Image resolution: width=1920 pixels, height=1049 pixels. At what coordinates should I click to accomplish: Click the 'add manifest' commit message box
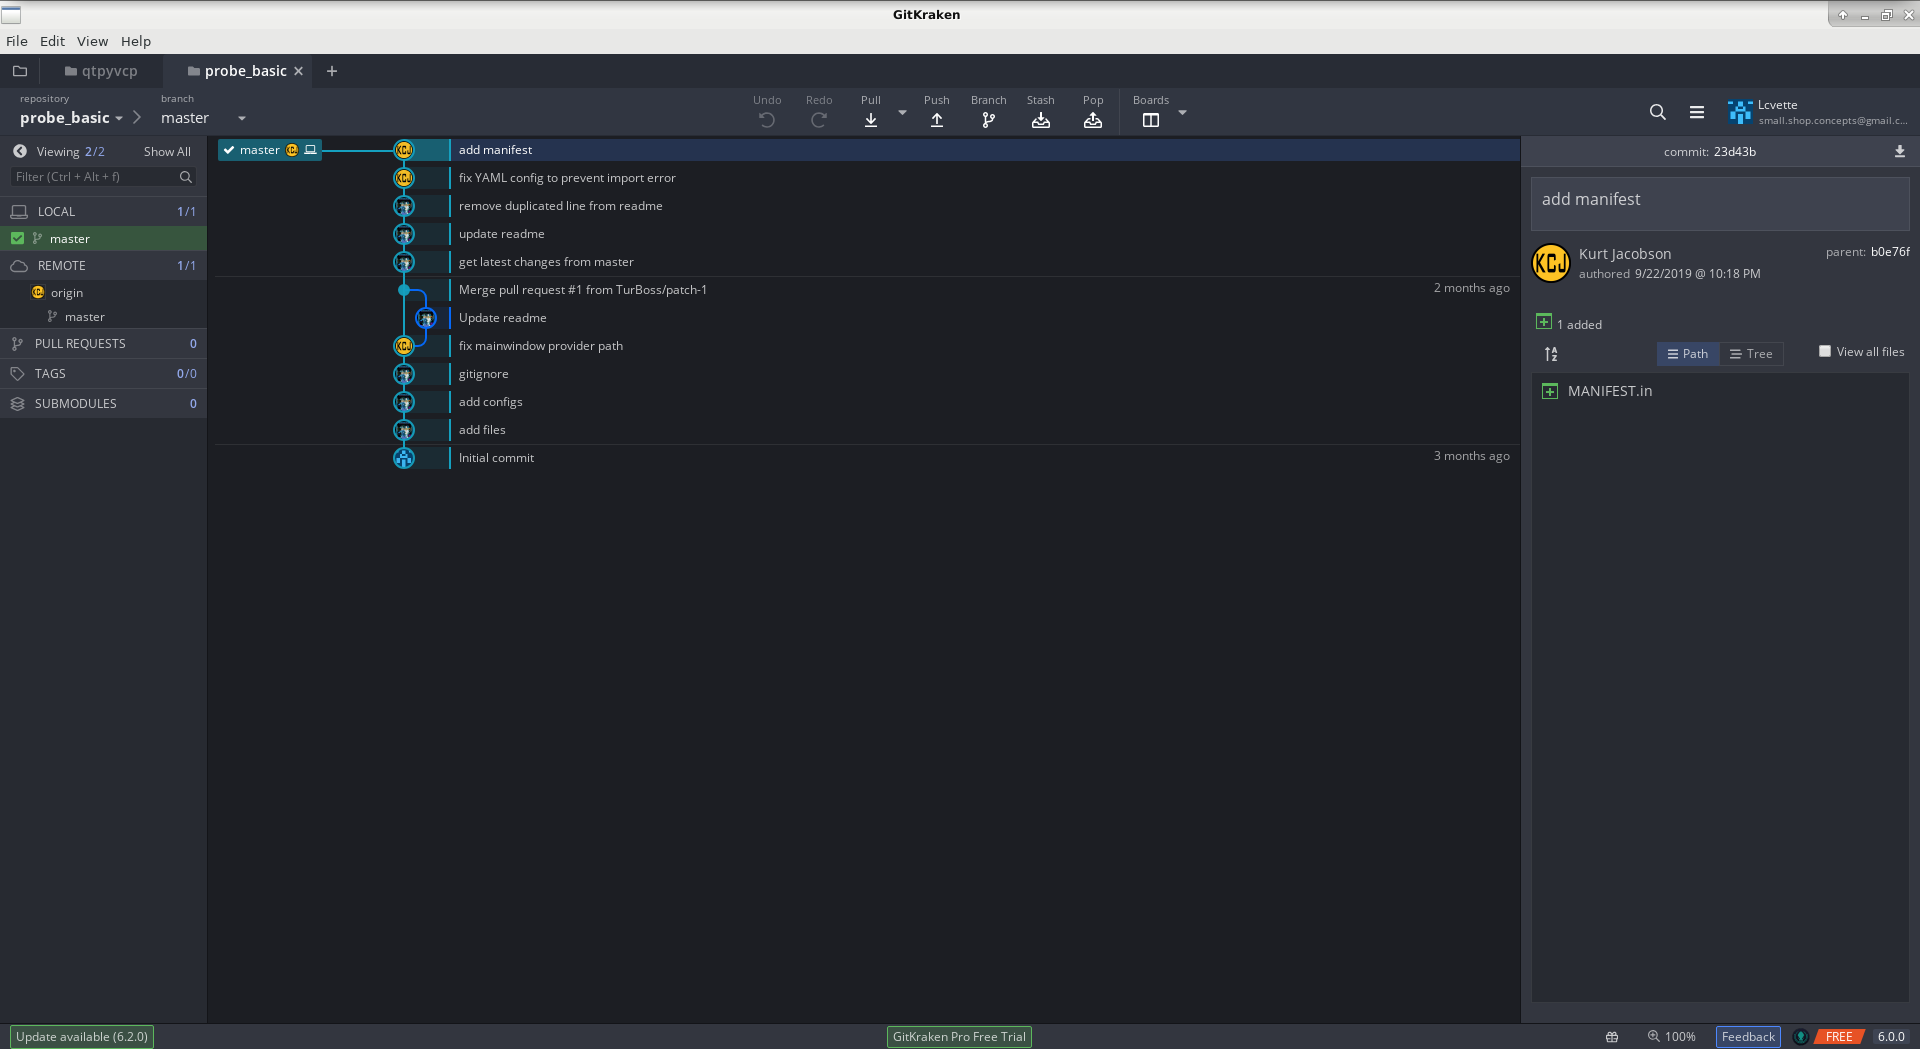point(1720,204)
